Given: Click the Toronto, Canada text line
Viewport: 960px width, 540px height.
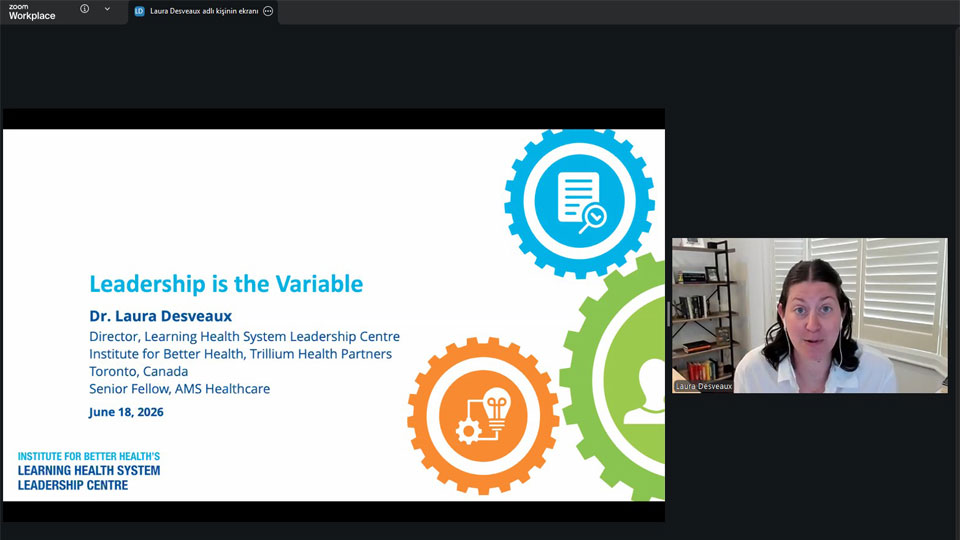Looking at the screenshot, I should [x=138, y=372].
